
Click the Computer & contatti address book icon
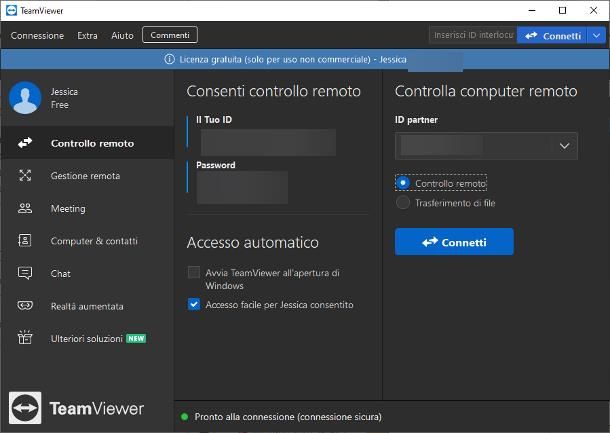[25, 240]
